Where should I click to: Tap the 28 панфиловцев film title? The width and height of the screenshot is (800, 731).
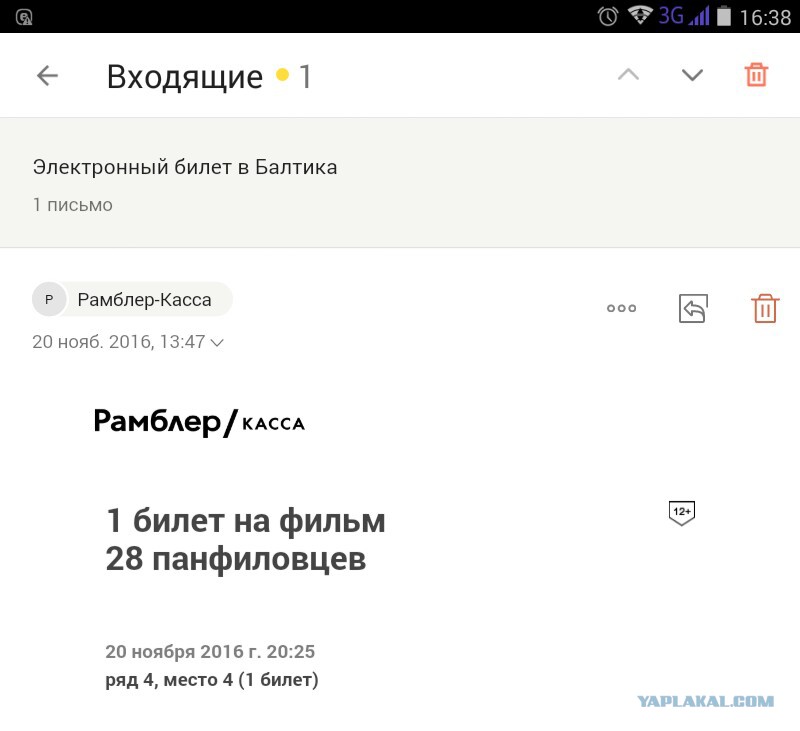pyautogui.click(x=236, y=559)
